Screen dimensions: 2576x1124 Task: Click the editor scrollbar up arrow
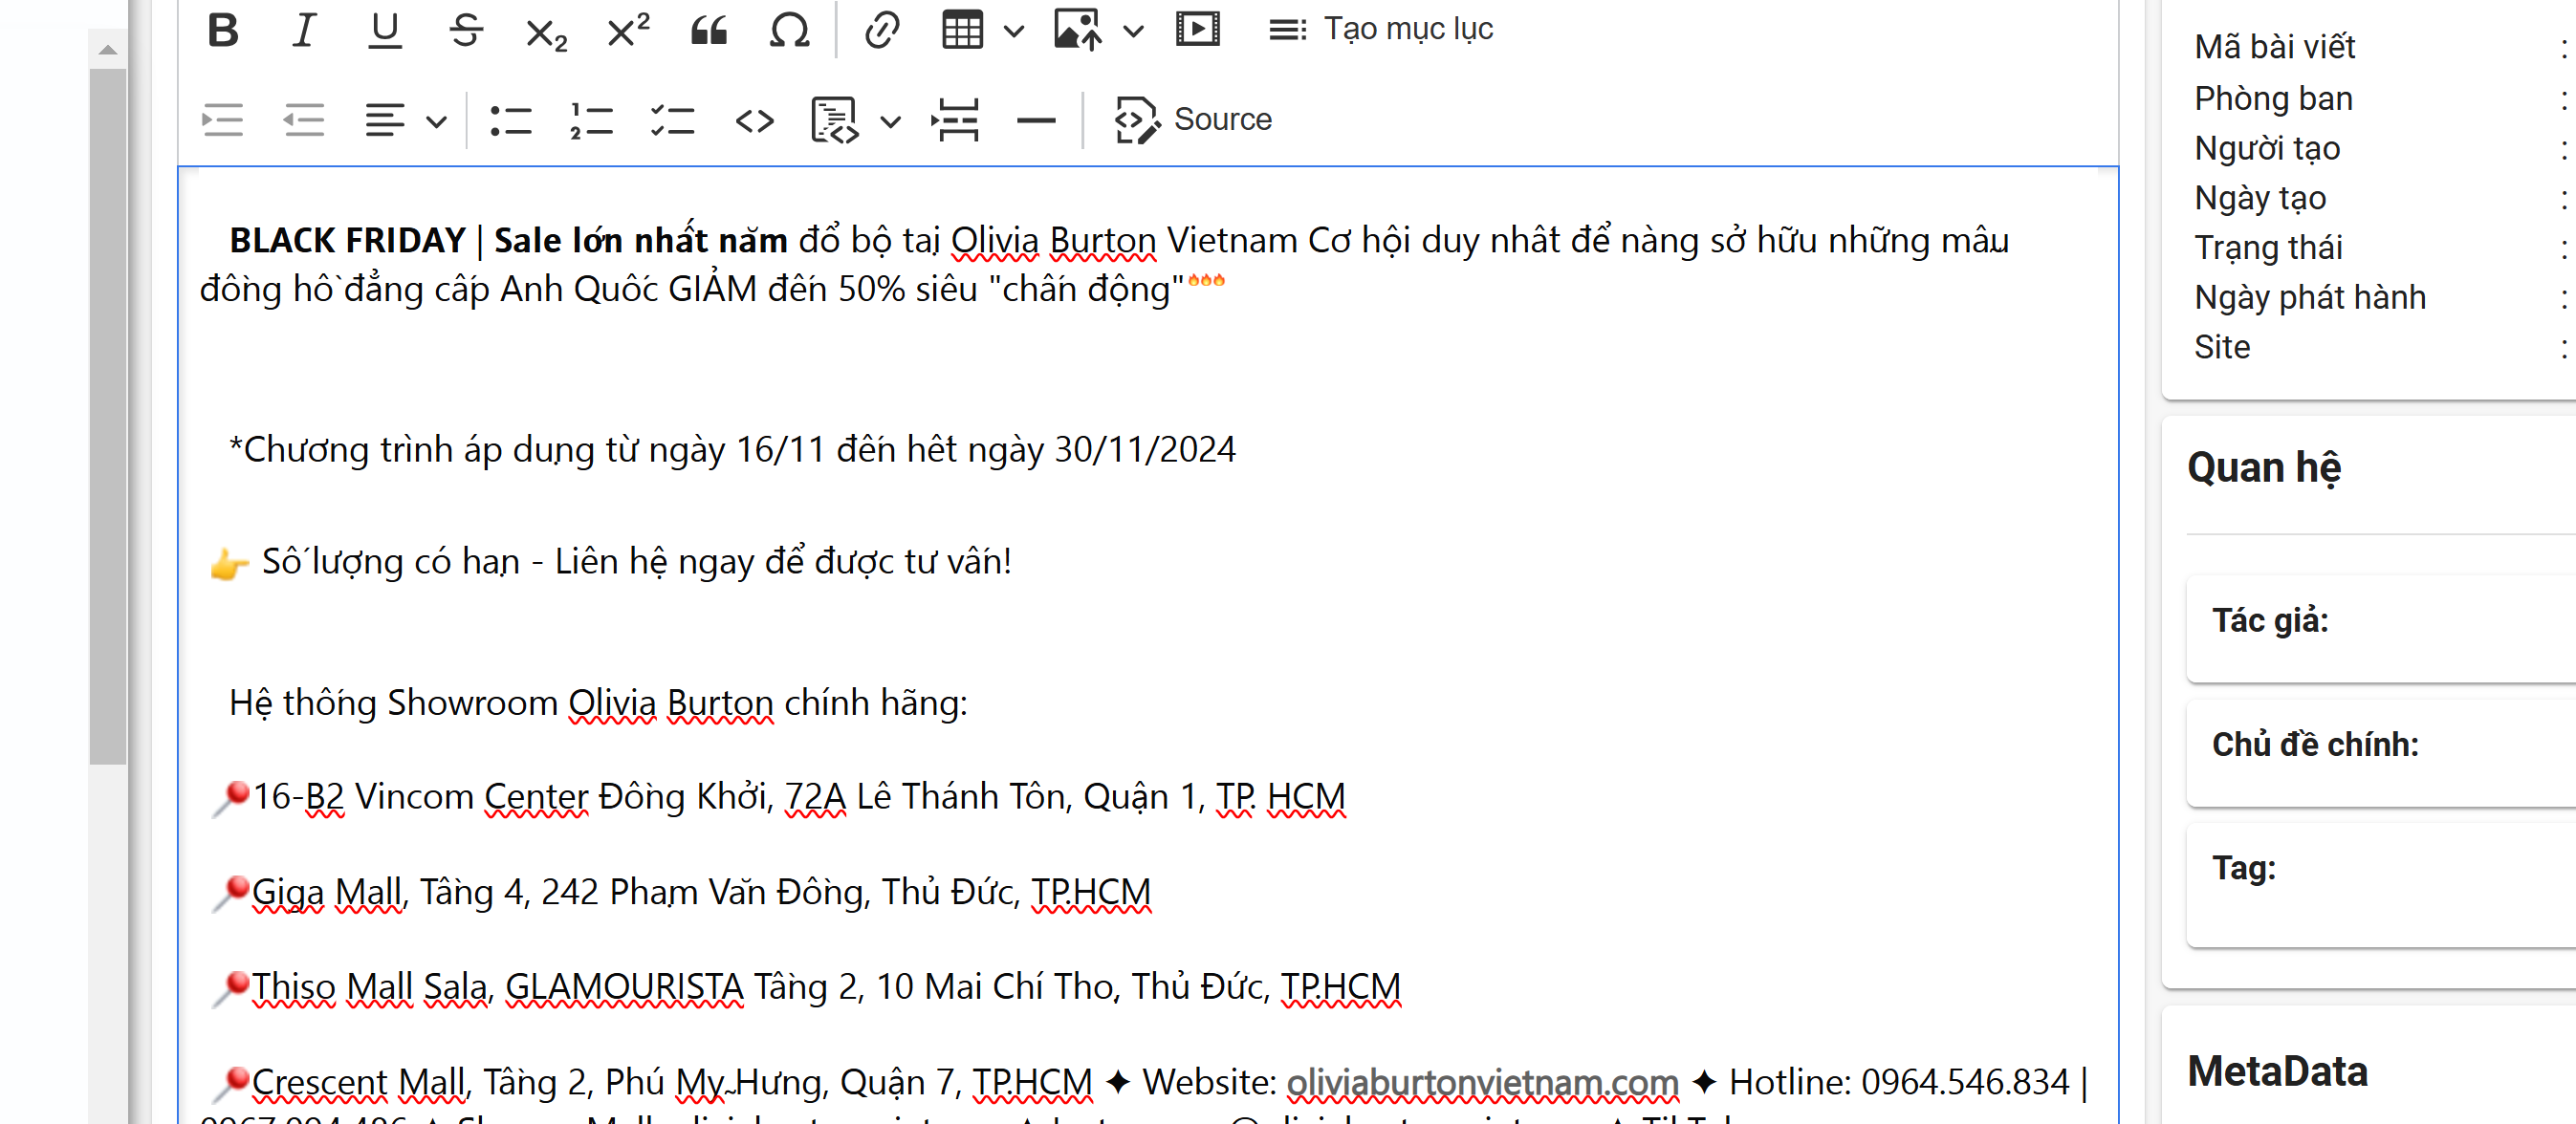pyautogui.click(x=108, y=49)
